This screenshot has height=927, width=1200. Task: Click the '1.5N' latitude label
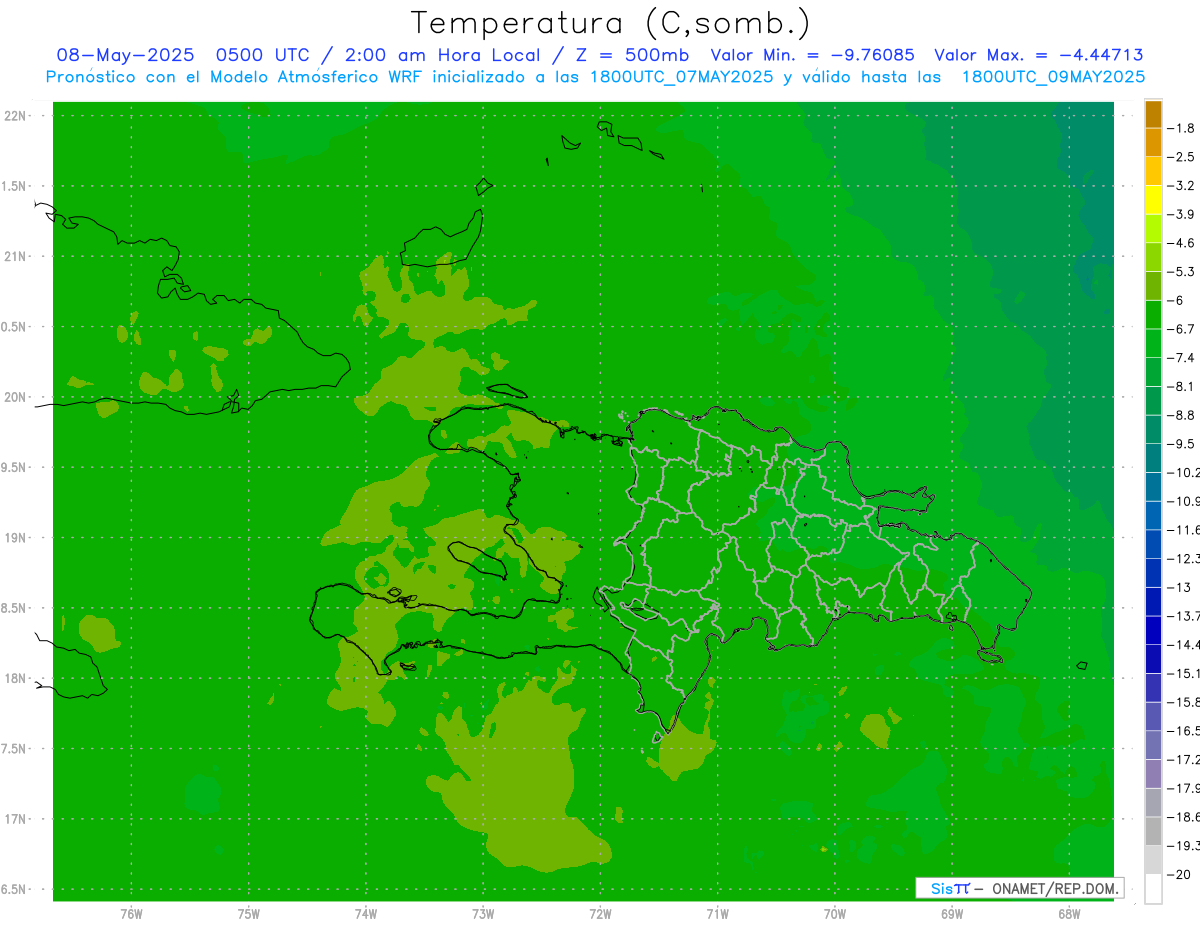tap(15, 186)
